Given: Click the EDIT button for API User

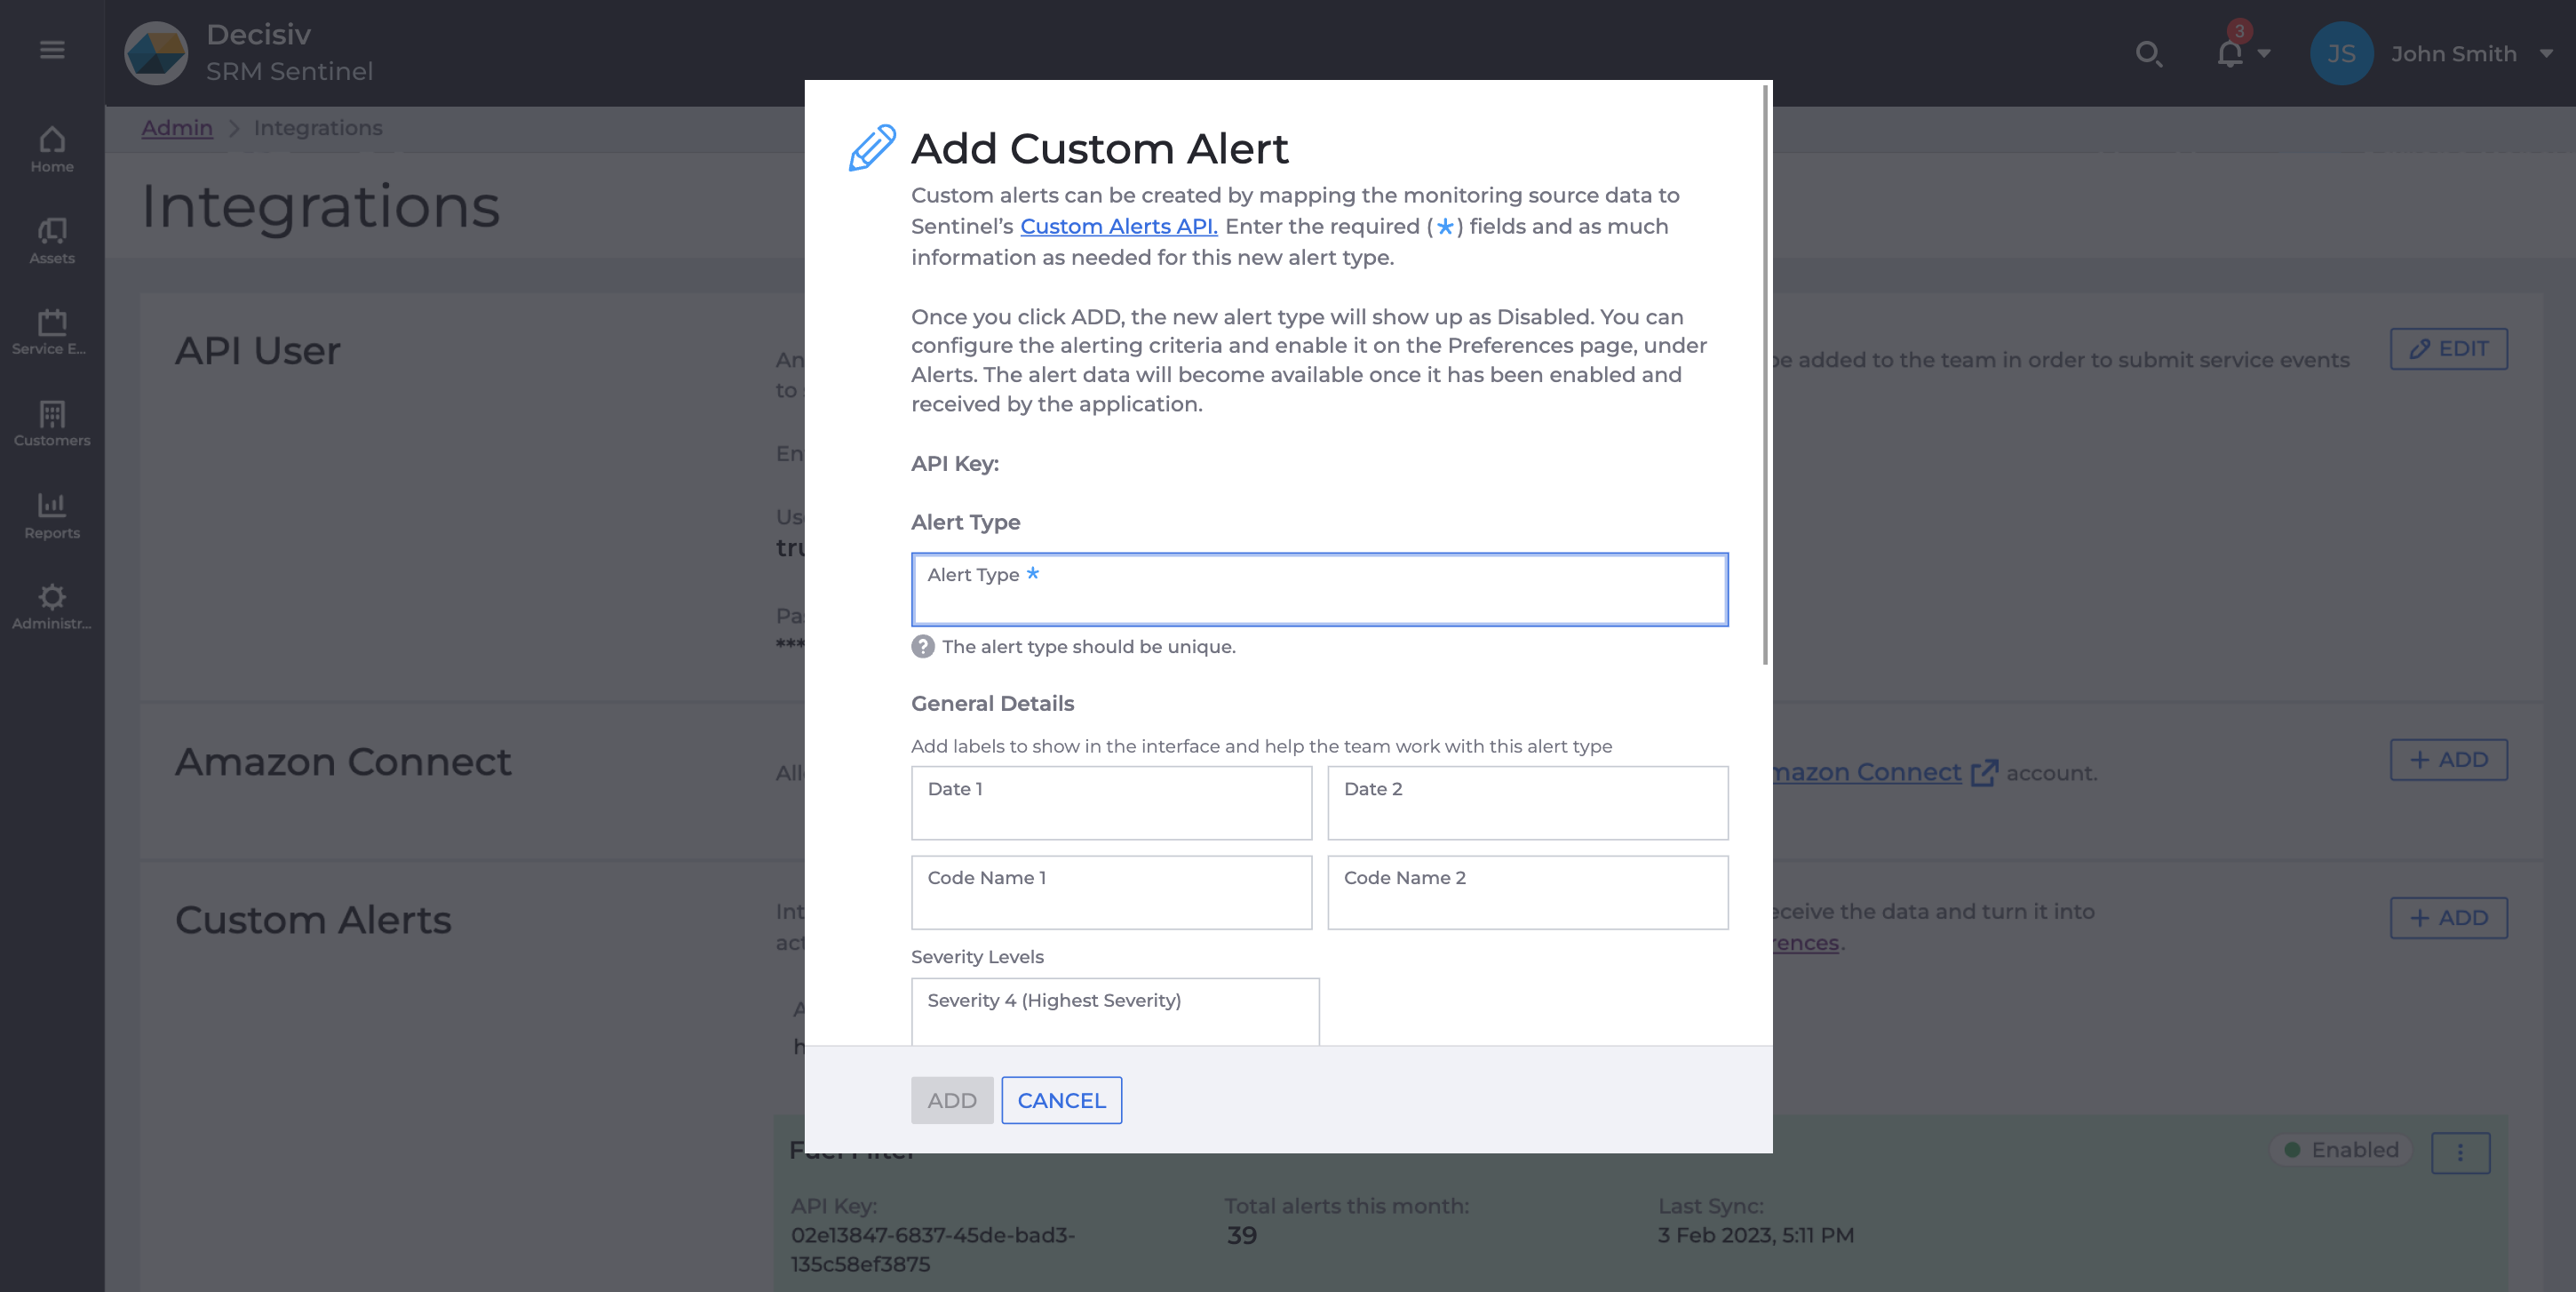Looking at the screenshot, I should (x=2448, y=348).
